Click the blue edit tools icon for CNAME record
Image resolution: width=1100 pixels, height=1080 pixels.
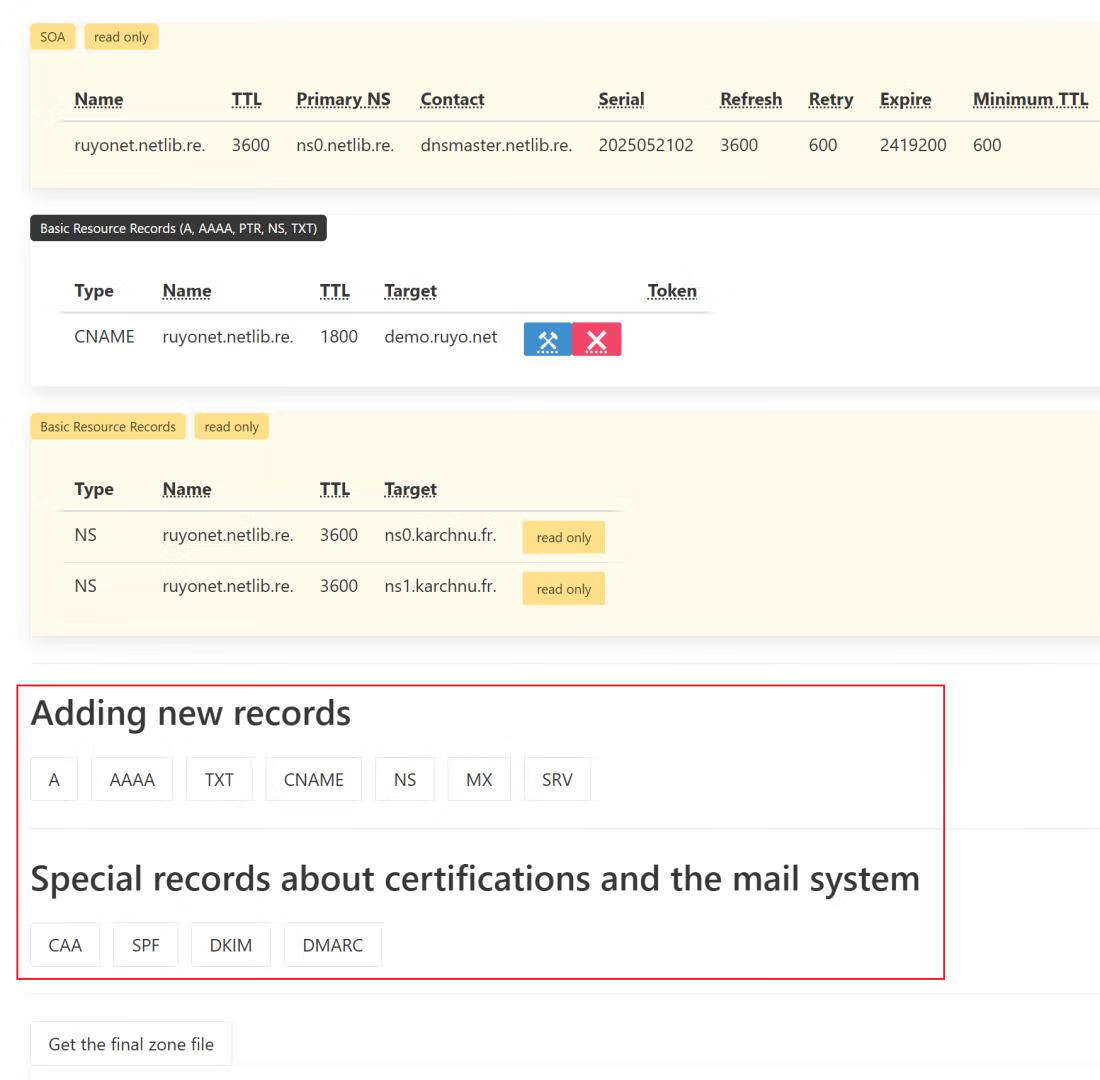547,340
